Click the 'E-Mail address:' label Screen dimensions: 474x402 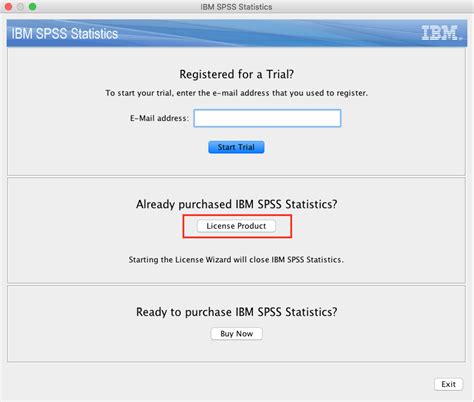click(159, 118)
